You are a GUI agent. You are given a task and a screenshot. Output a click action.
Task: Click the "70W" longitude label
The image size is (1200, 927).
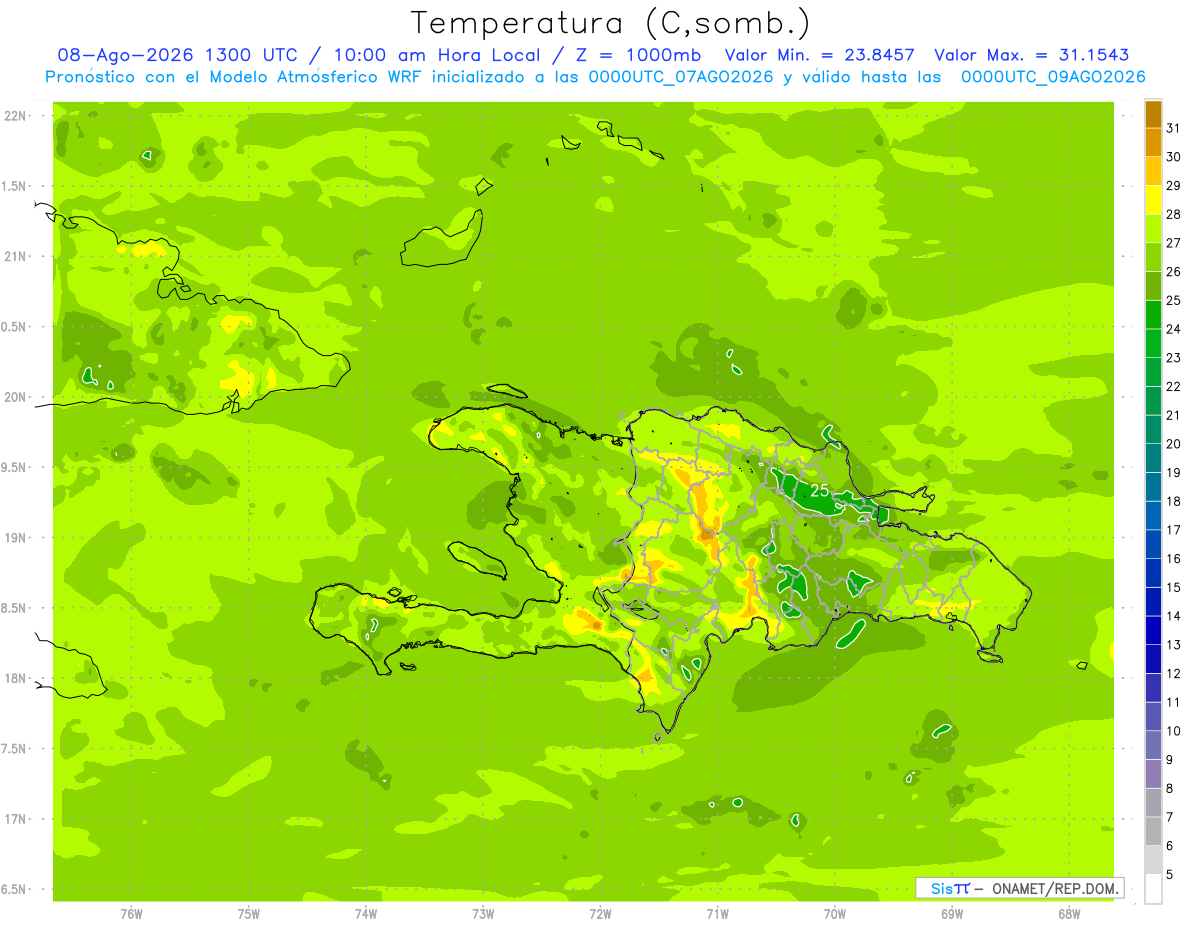coord(835,914)
